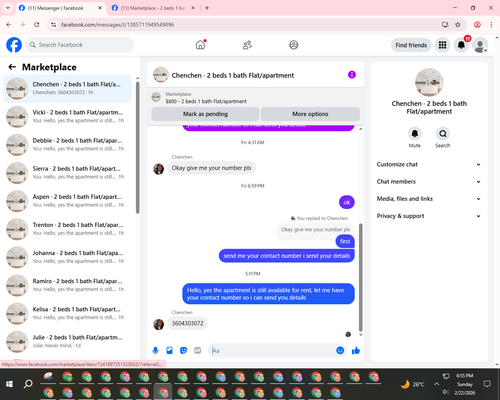
Task: Open new browser tab plus button
Action: click(x=207, y=8)
